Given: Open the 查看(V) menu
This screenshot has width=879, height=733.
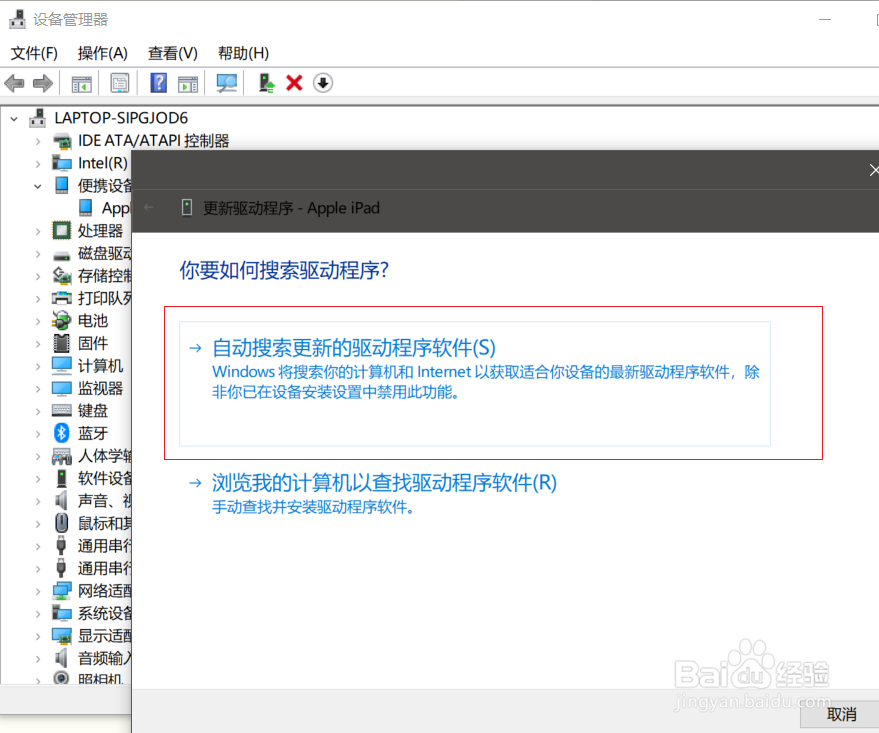Looking at the screenshot, I should (x=170, y=52).
